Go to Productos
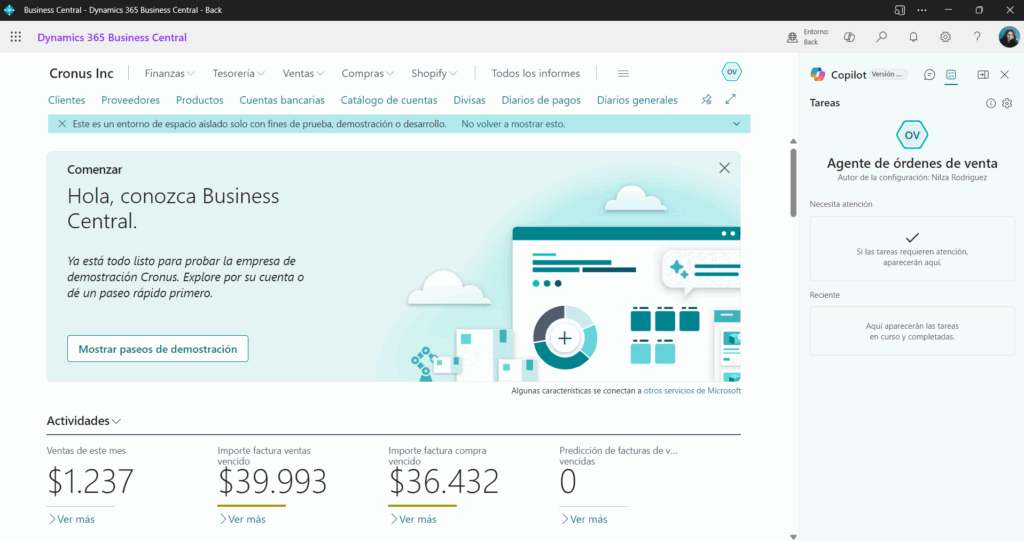 [199, 100]
